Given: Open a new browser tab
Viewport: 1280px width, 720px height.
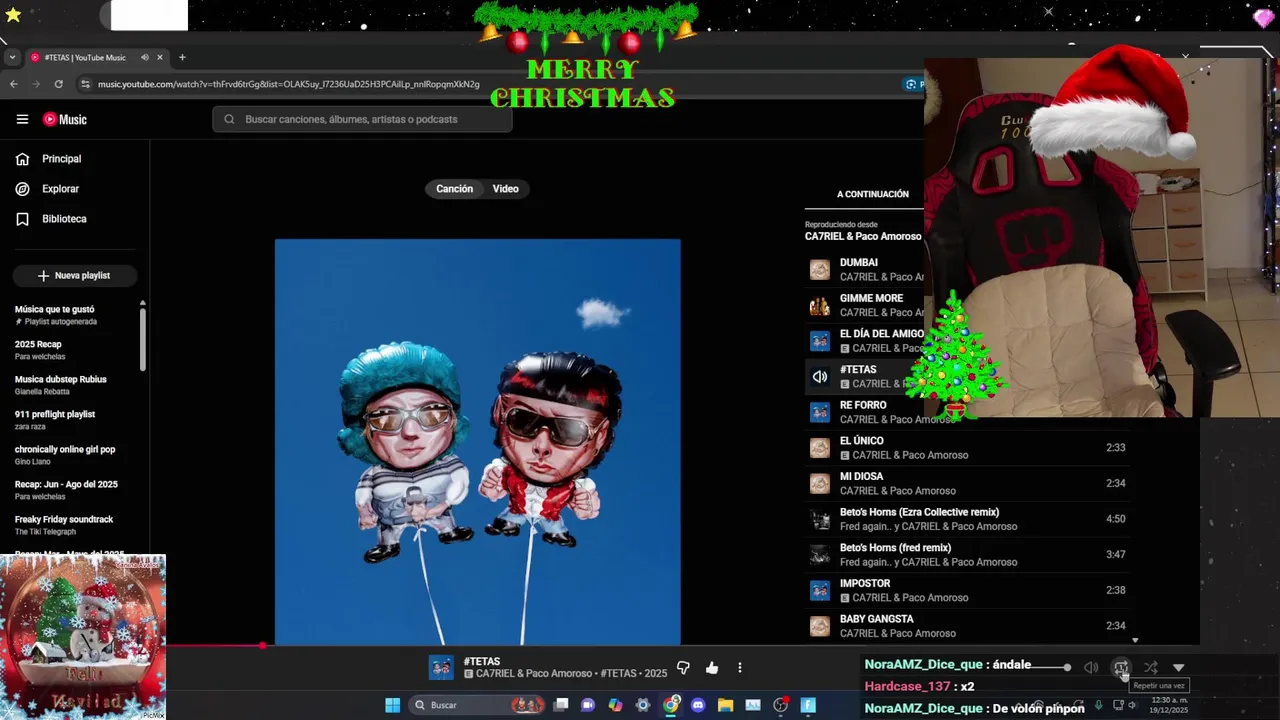Looking at the screenshot, I should tap(182, 57).
